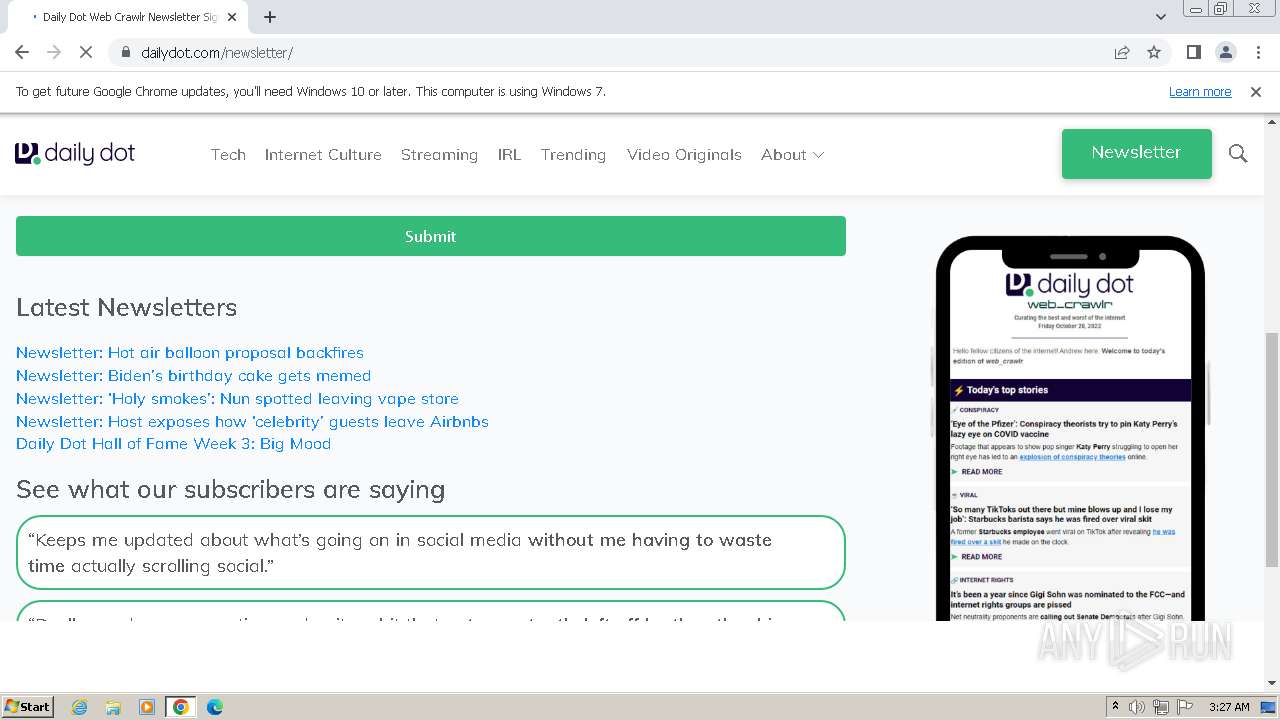
Task: Open the Trending section
Action: coord(573,154)
